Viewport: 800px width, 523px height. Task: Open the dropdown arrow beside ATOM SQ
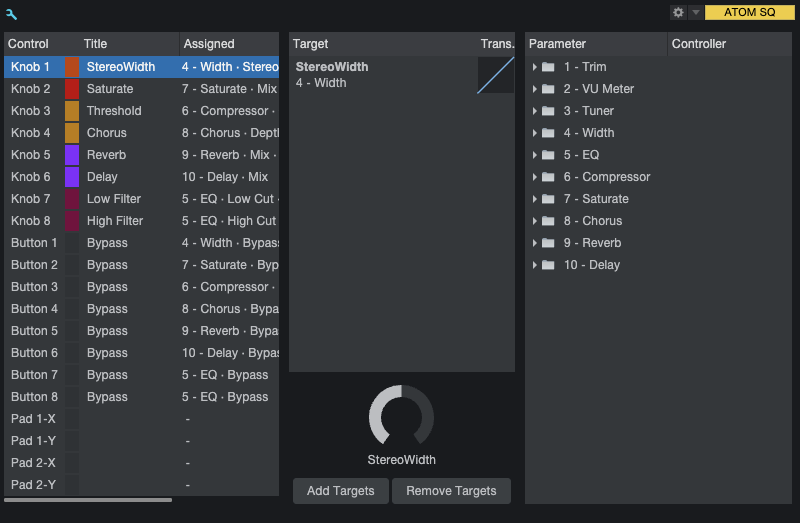click(695, 12)
